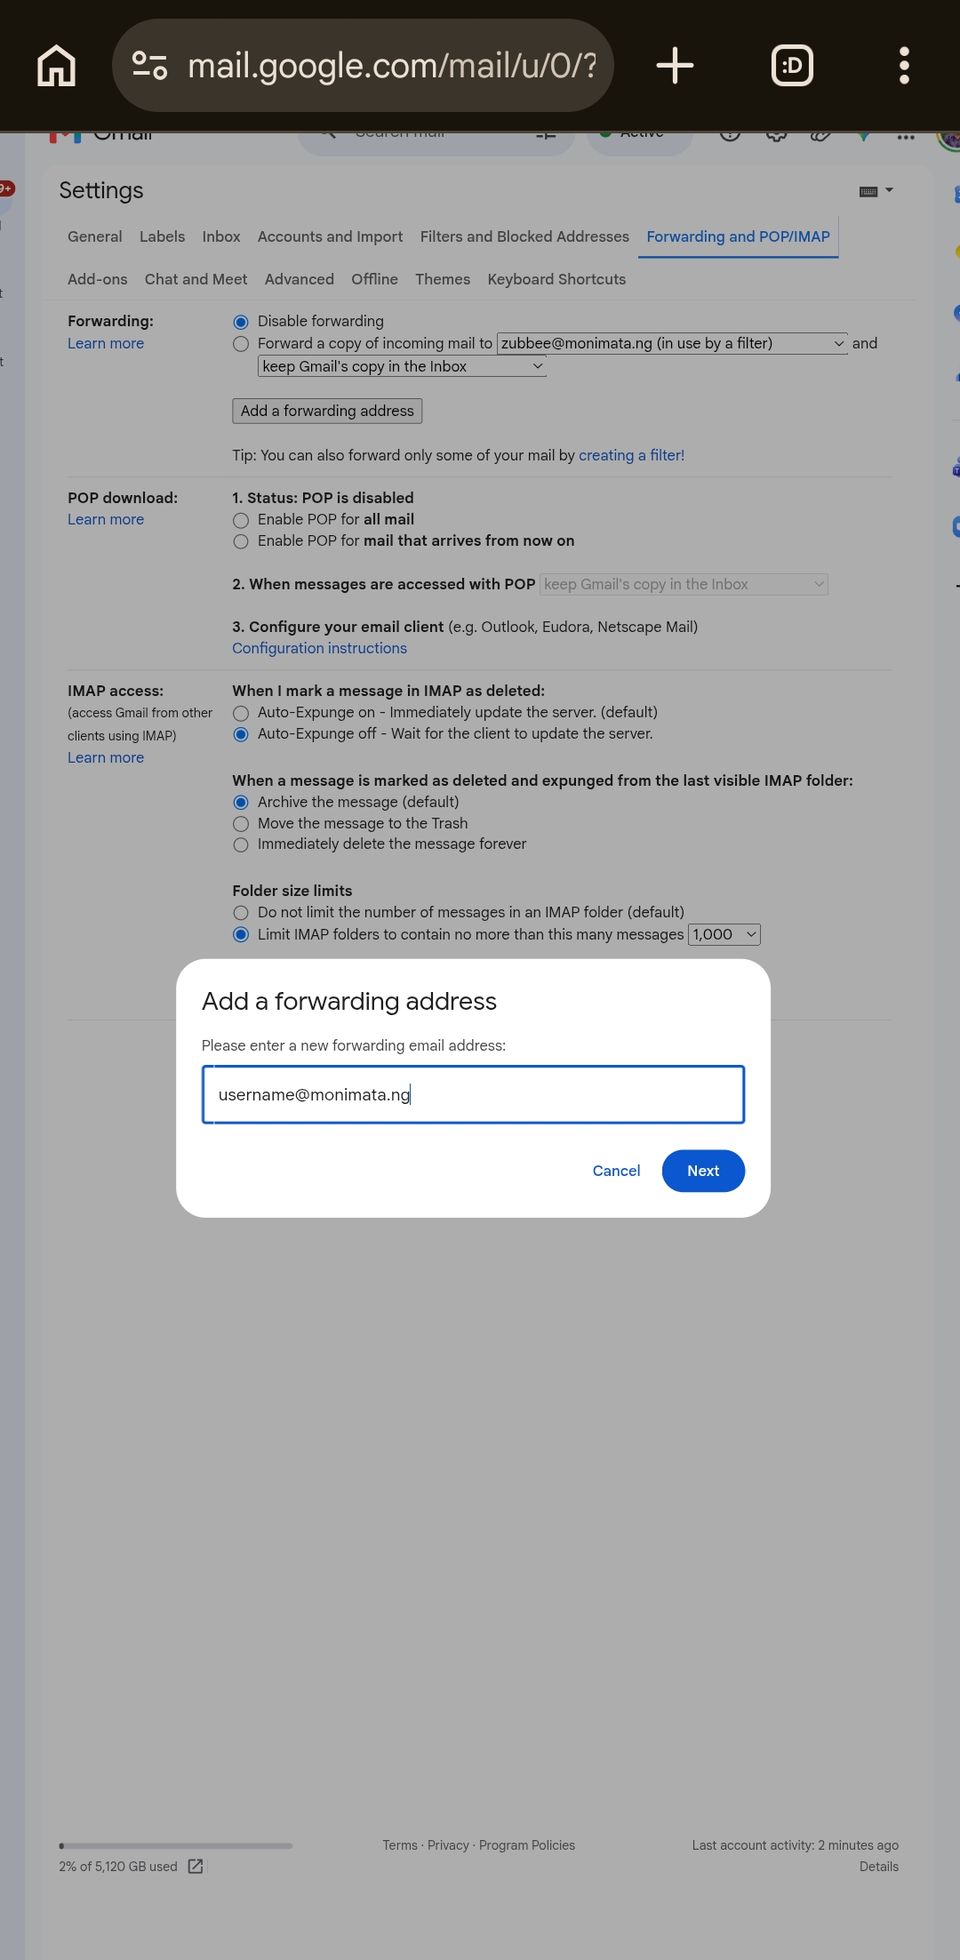Click Details under account activity

(879, 1867)
